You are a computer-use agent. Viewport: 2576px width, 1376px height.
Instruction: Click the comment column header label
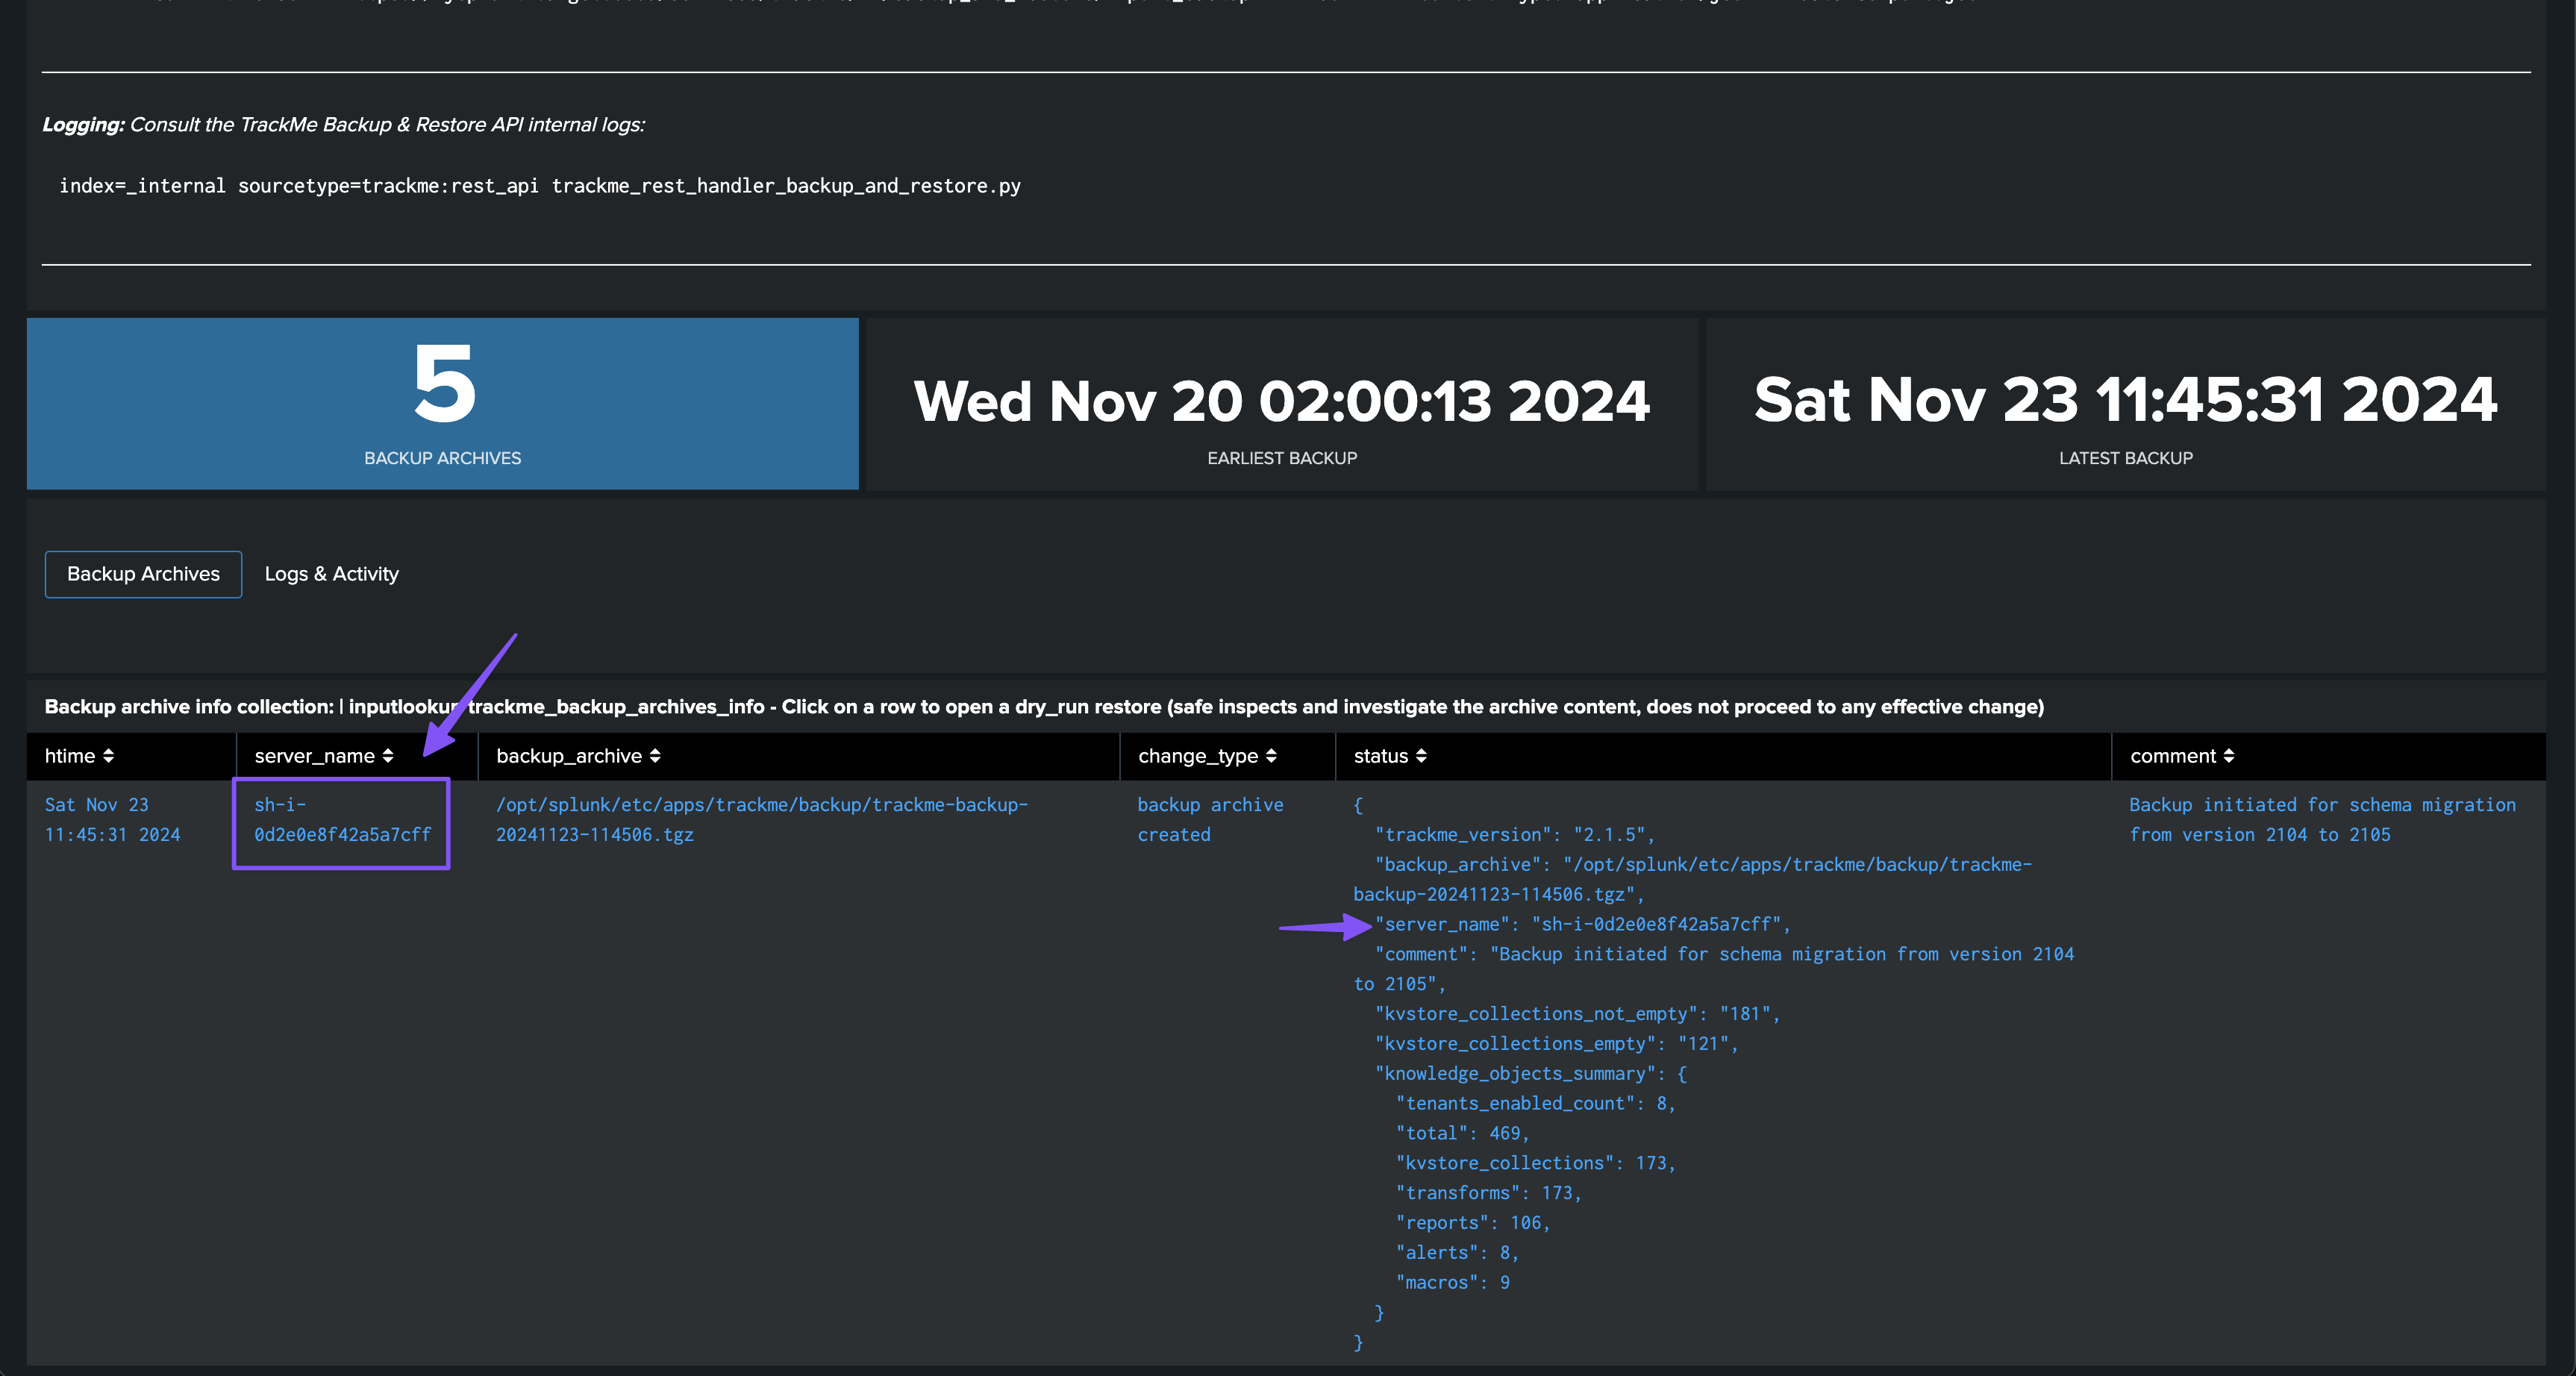click(2173, 756)
